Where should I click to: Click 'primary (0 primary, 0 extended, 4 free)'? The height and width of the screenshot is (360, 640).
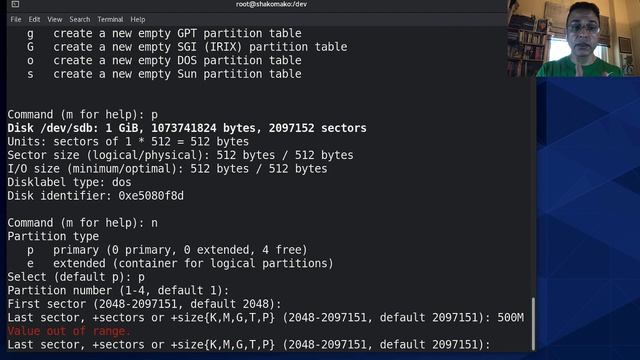point(180,250)
